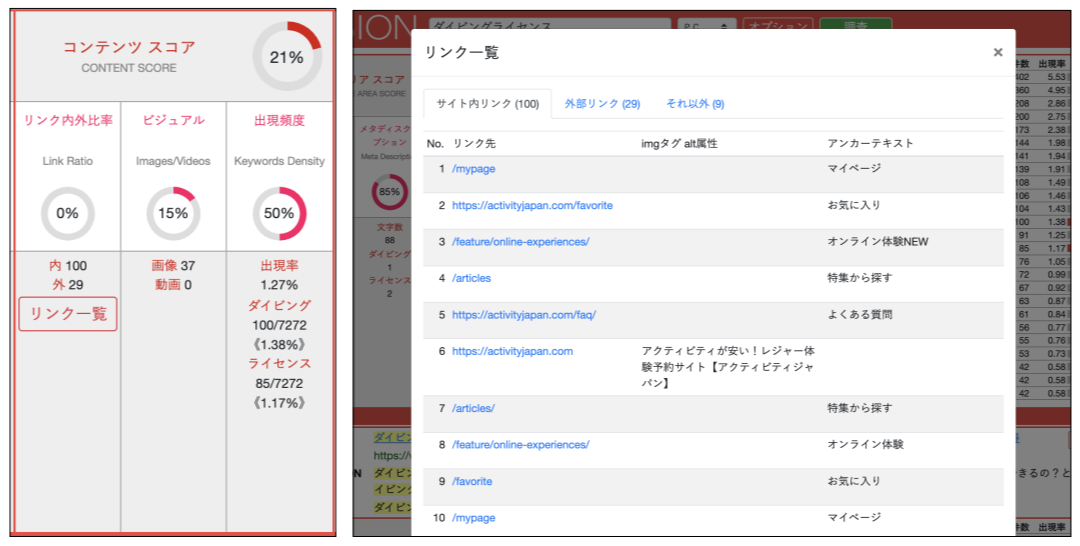This screenshot has height=546, width=1080.
Task: Click the 出現頻度 heading
Action: pos(279,120)
